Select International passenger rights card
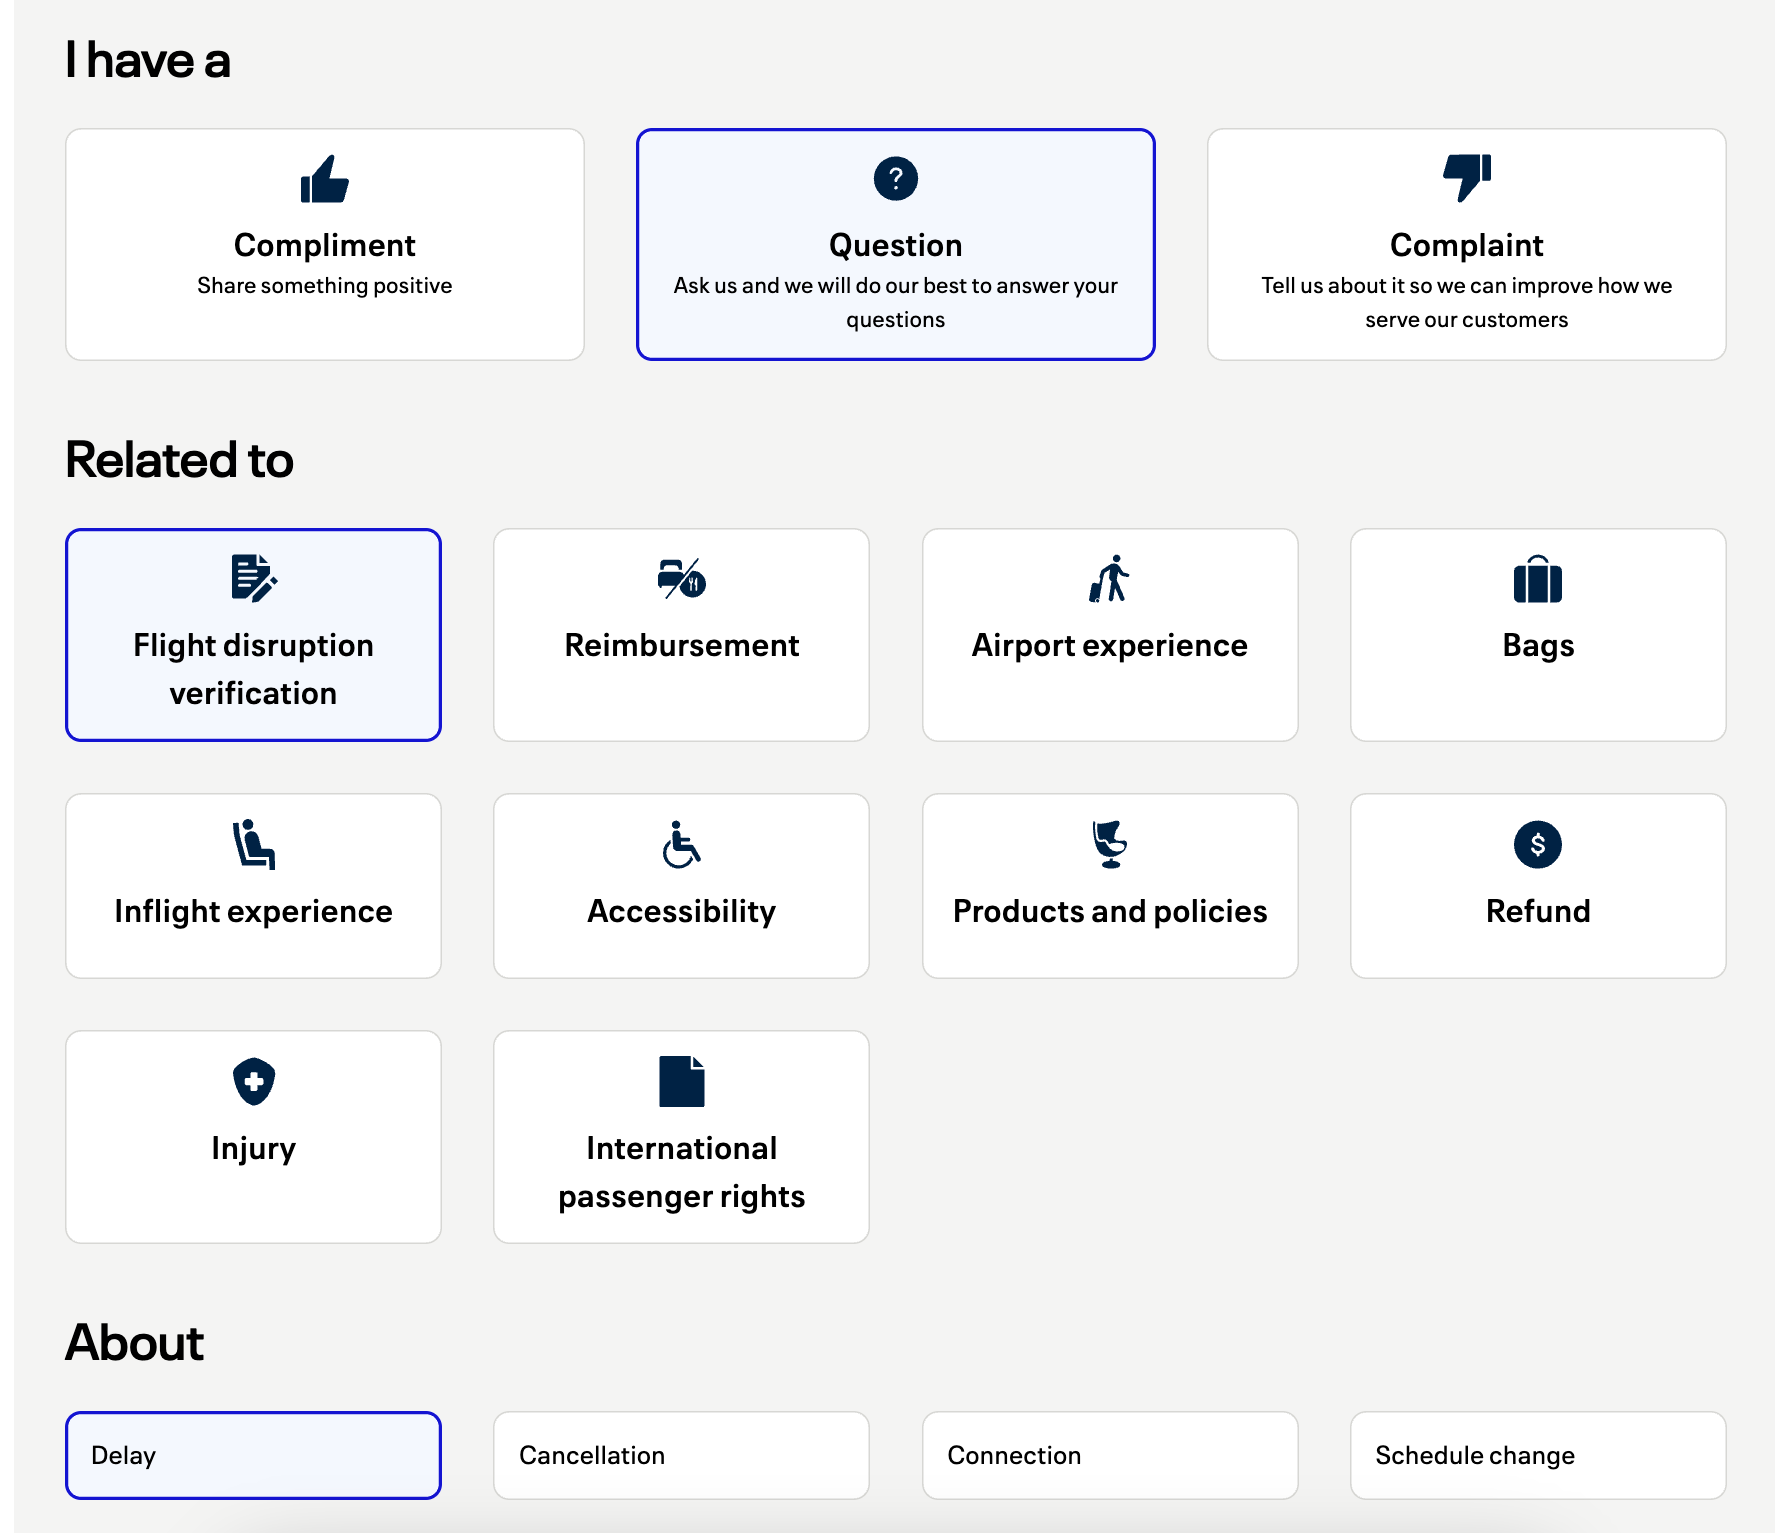This screenshot has height=1534, width=1776. tap(681, 1170)
